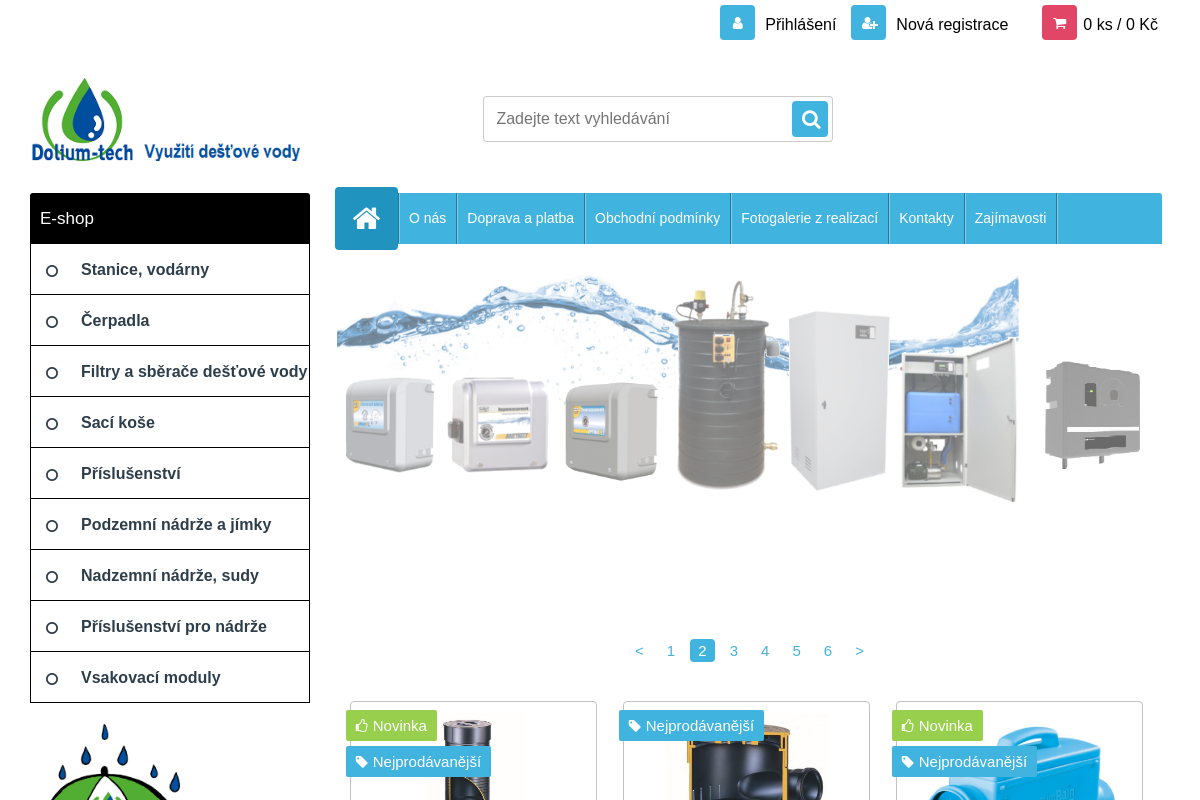Open the shopping cart icon
Viewport: 1200px width, 800px height.
1059,23
